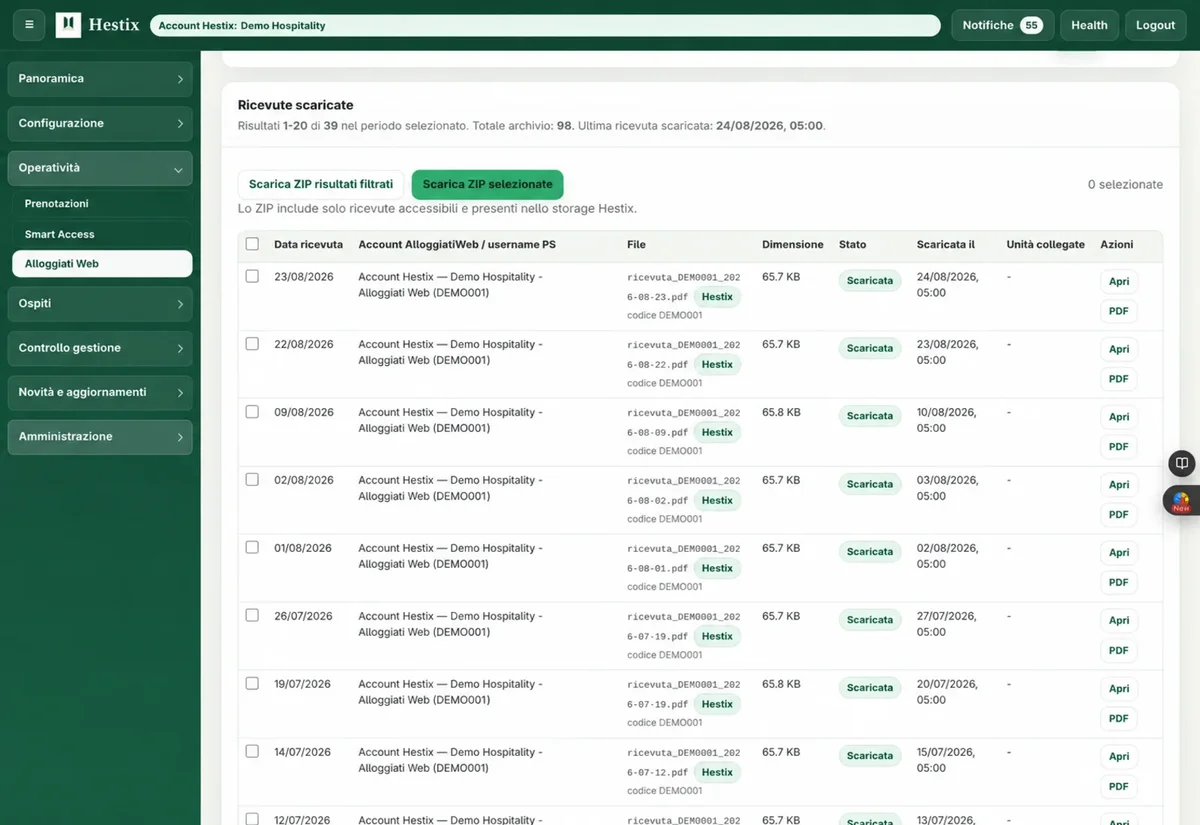This screenshot has width=1200, height=825.
Task: Download PDF for receipt 26/07/2026
Action: [x=1119, y=651]
